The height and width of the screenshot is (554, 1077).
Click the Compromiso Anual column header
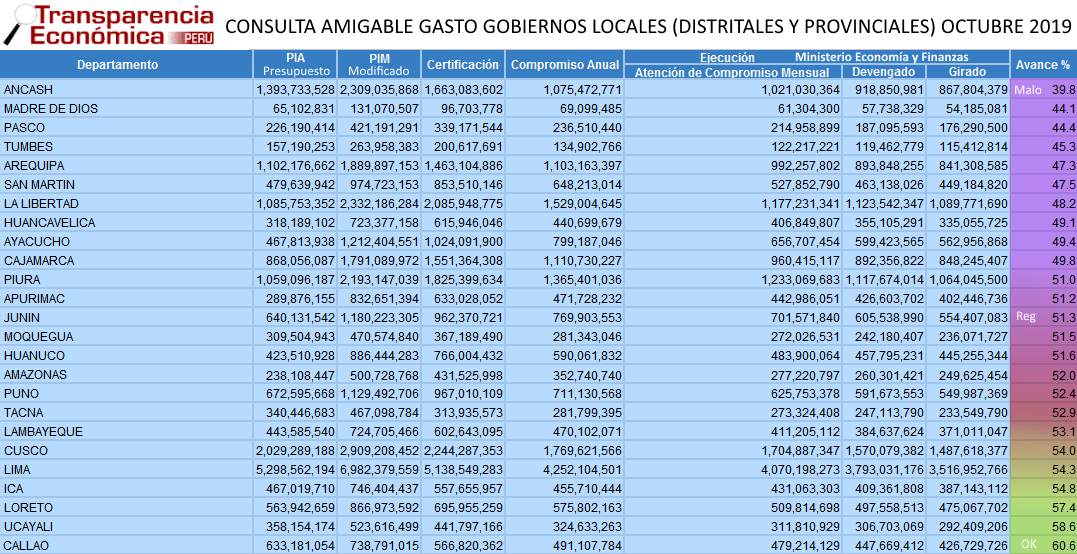pos(565,65)
